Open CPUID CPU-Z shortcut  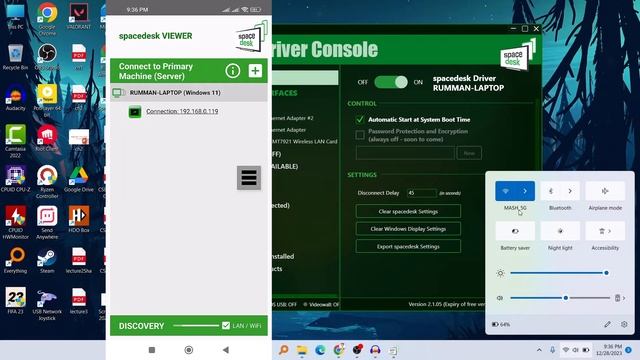[16, 179]
